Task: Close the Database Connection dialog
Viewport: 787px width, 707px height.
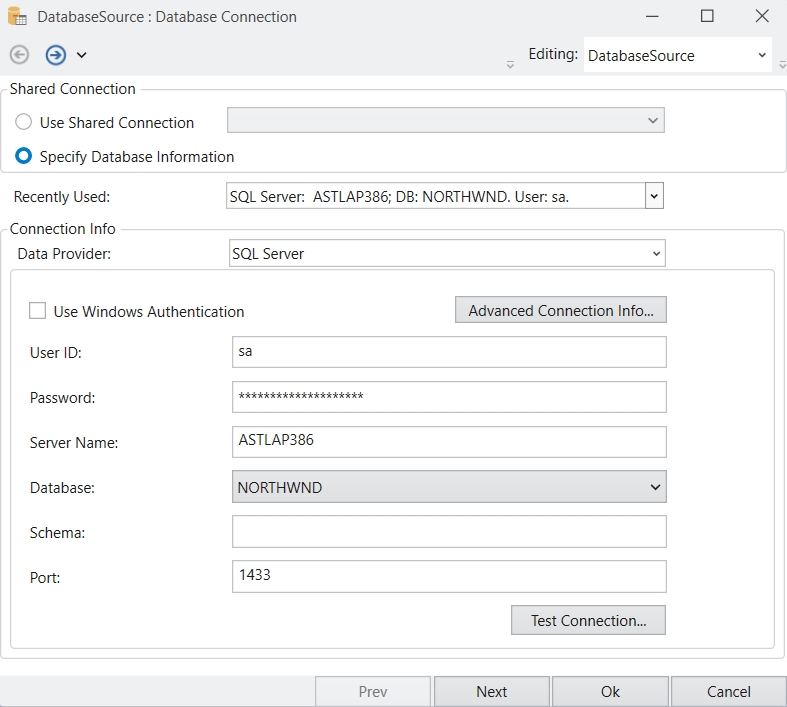Action: point(761,16)
